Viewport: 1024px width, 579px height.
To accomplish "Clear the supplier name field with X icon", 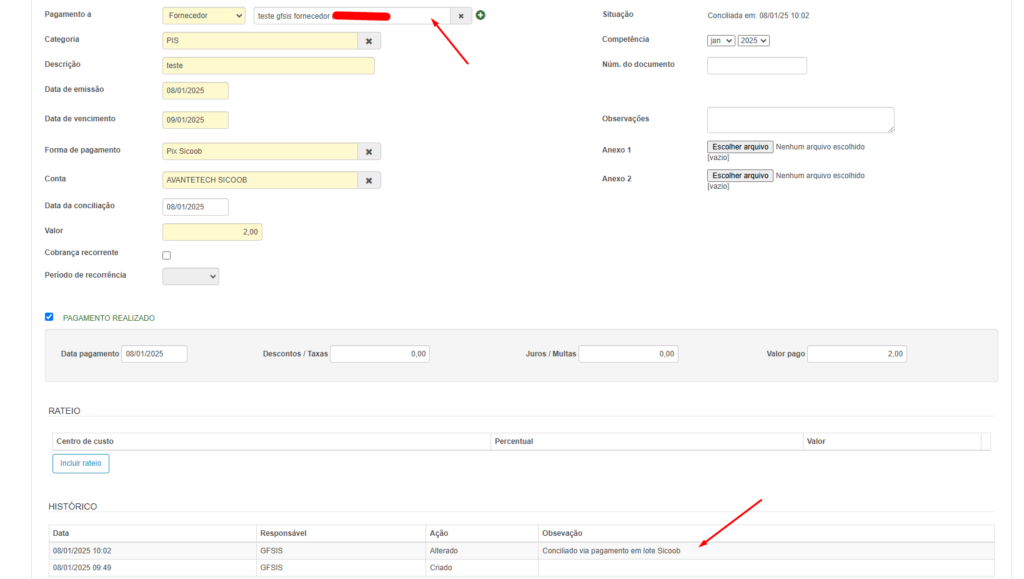I will pyautogui.click(x=461, y=16).
